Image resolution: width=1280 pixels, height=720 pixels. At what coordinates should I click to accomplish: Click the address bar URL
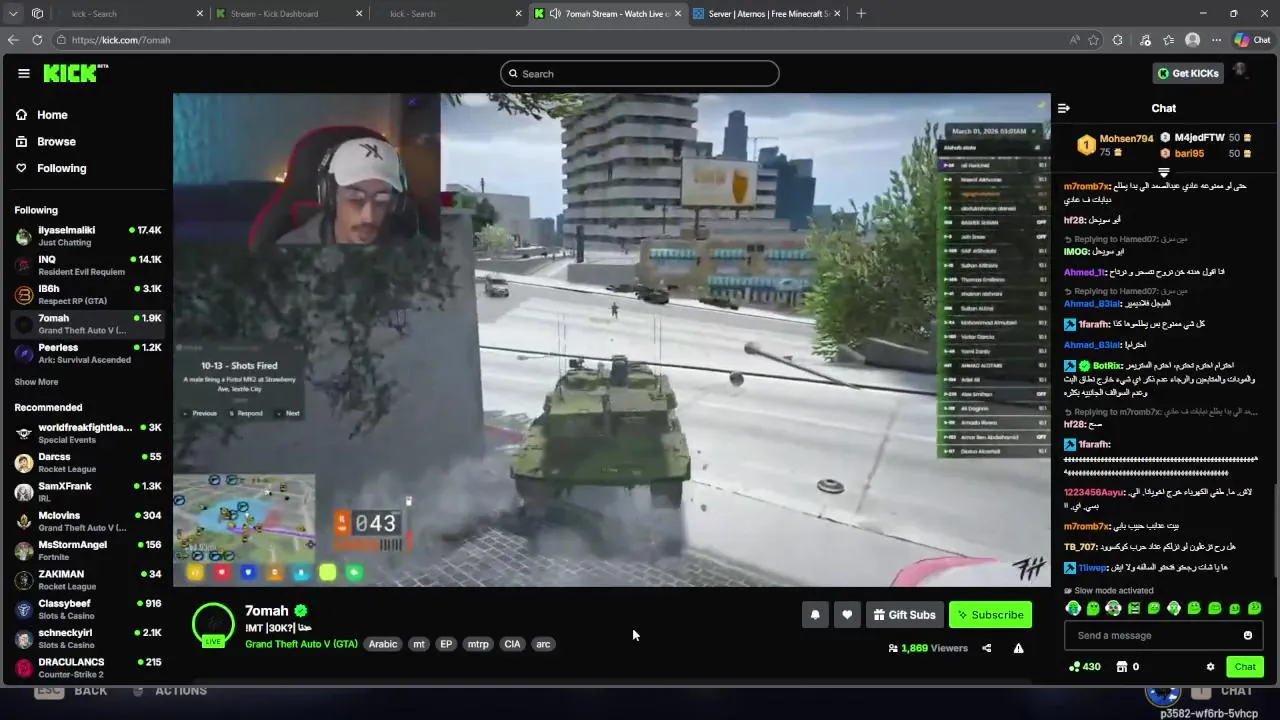point(121,40)
